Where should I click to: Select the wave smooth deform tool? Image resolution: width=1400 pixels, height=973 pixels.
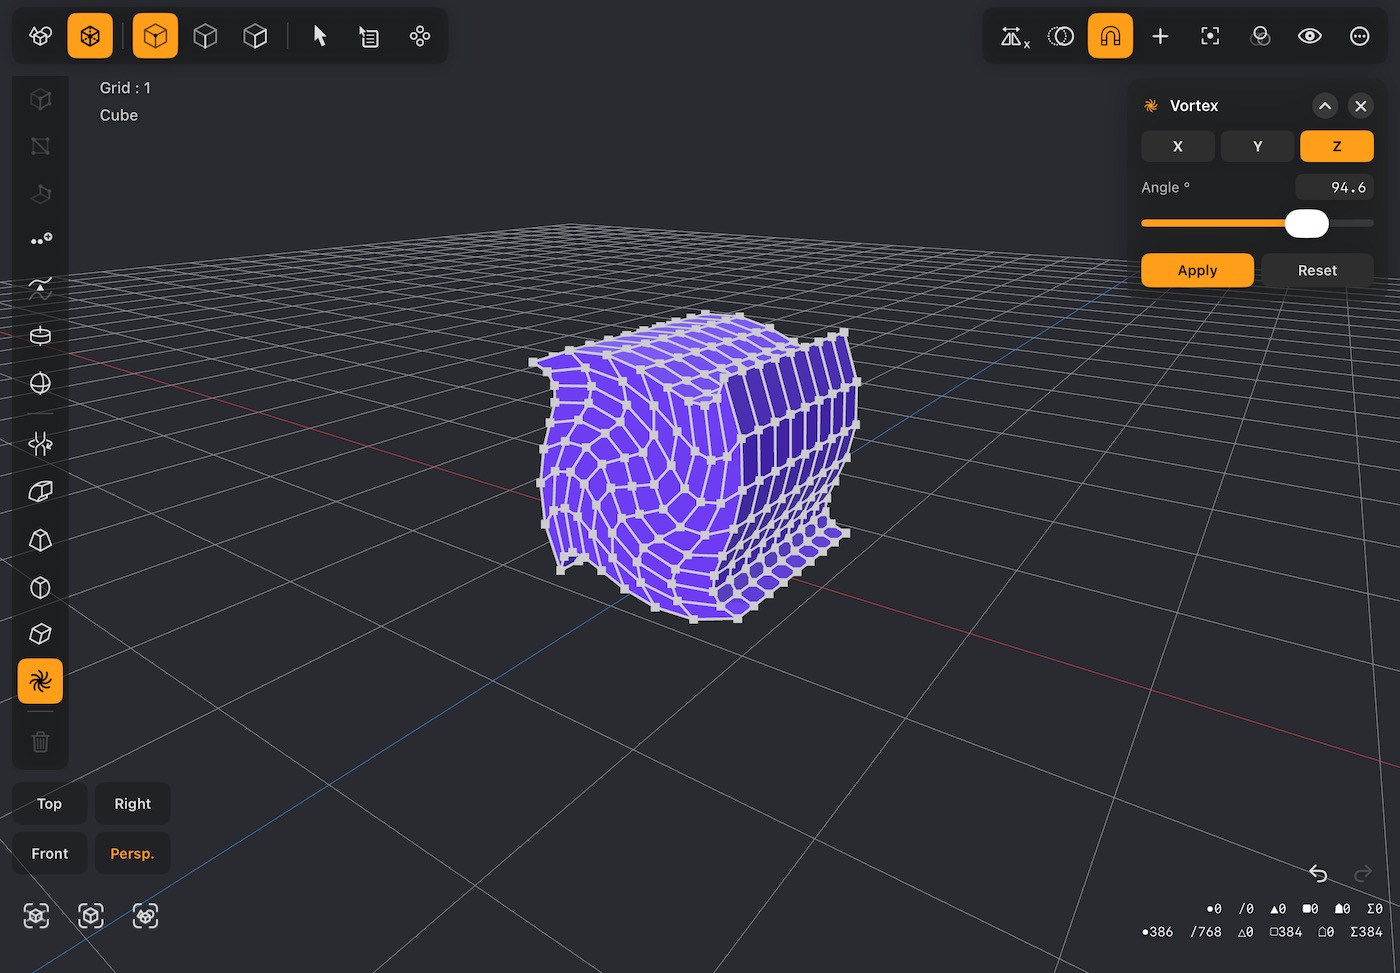pos(40,289)
